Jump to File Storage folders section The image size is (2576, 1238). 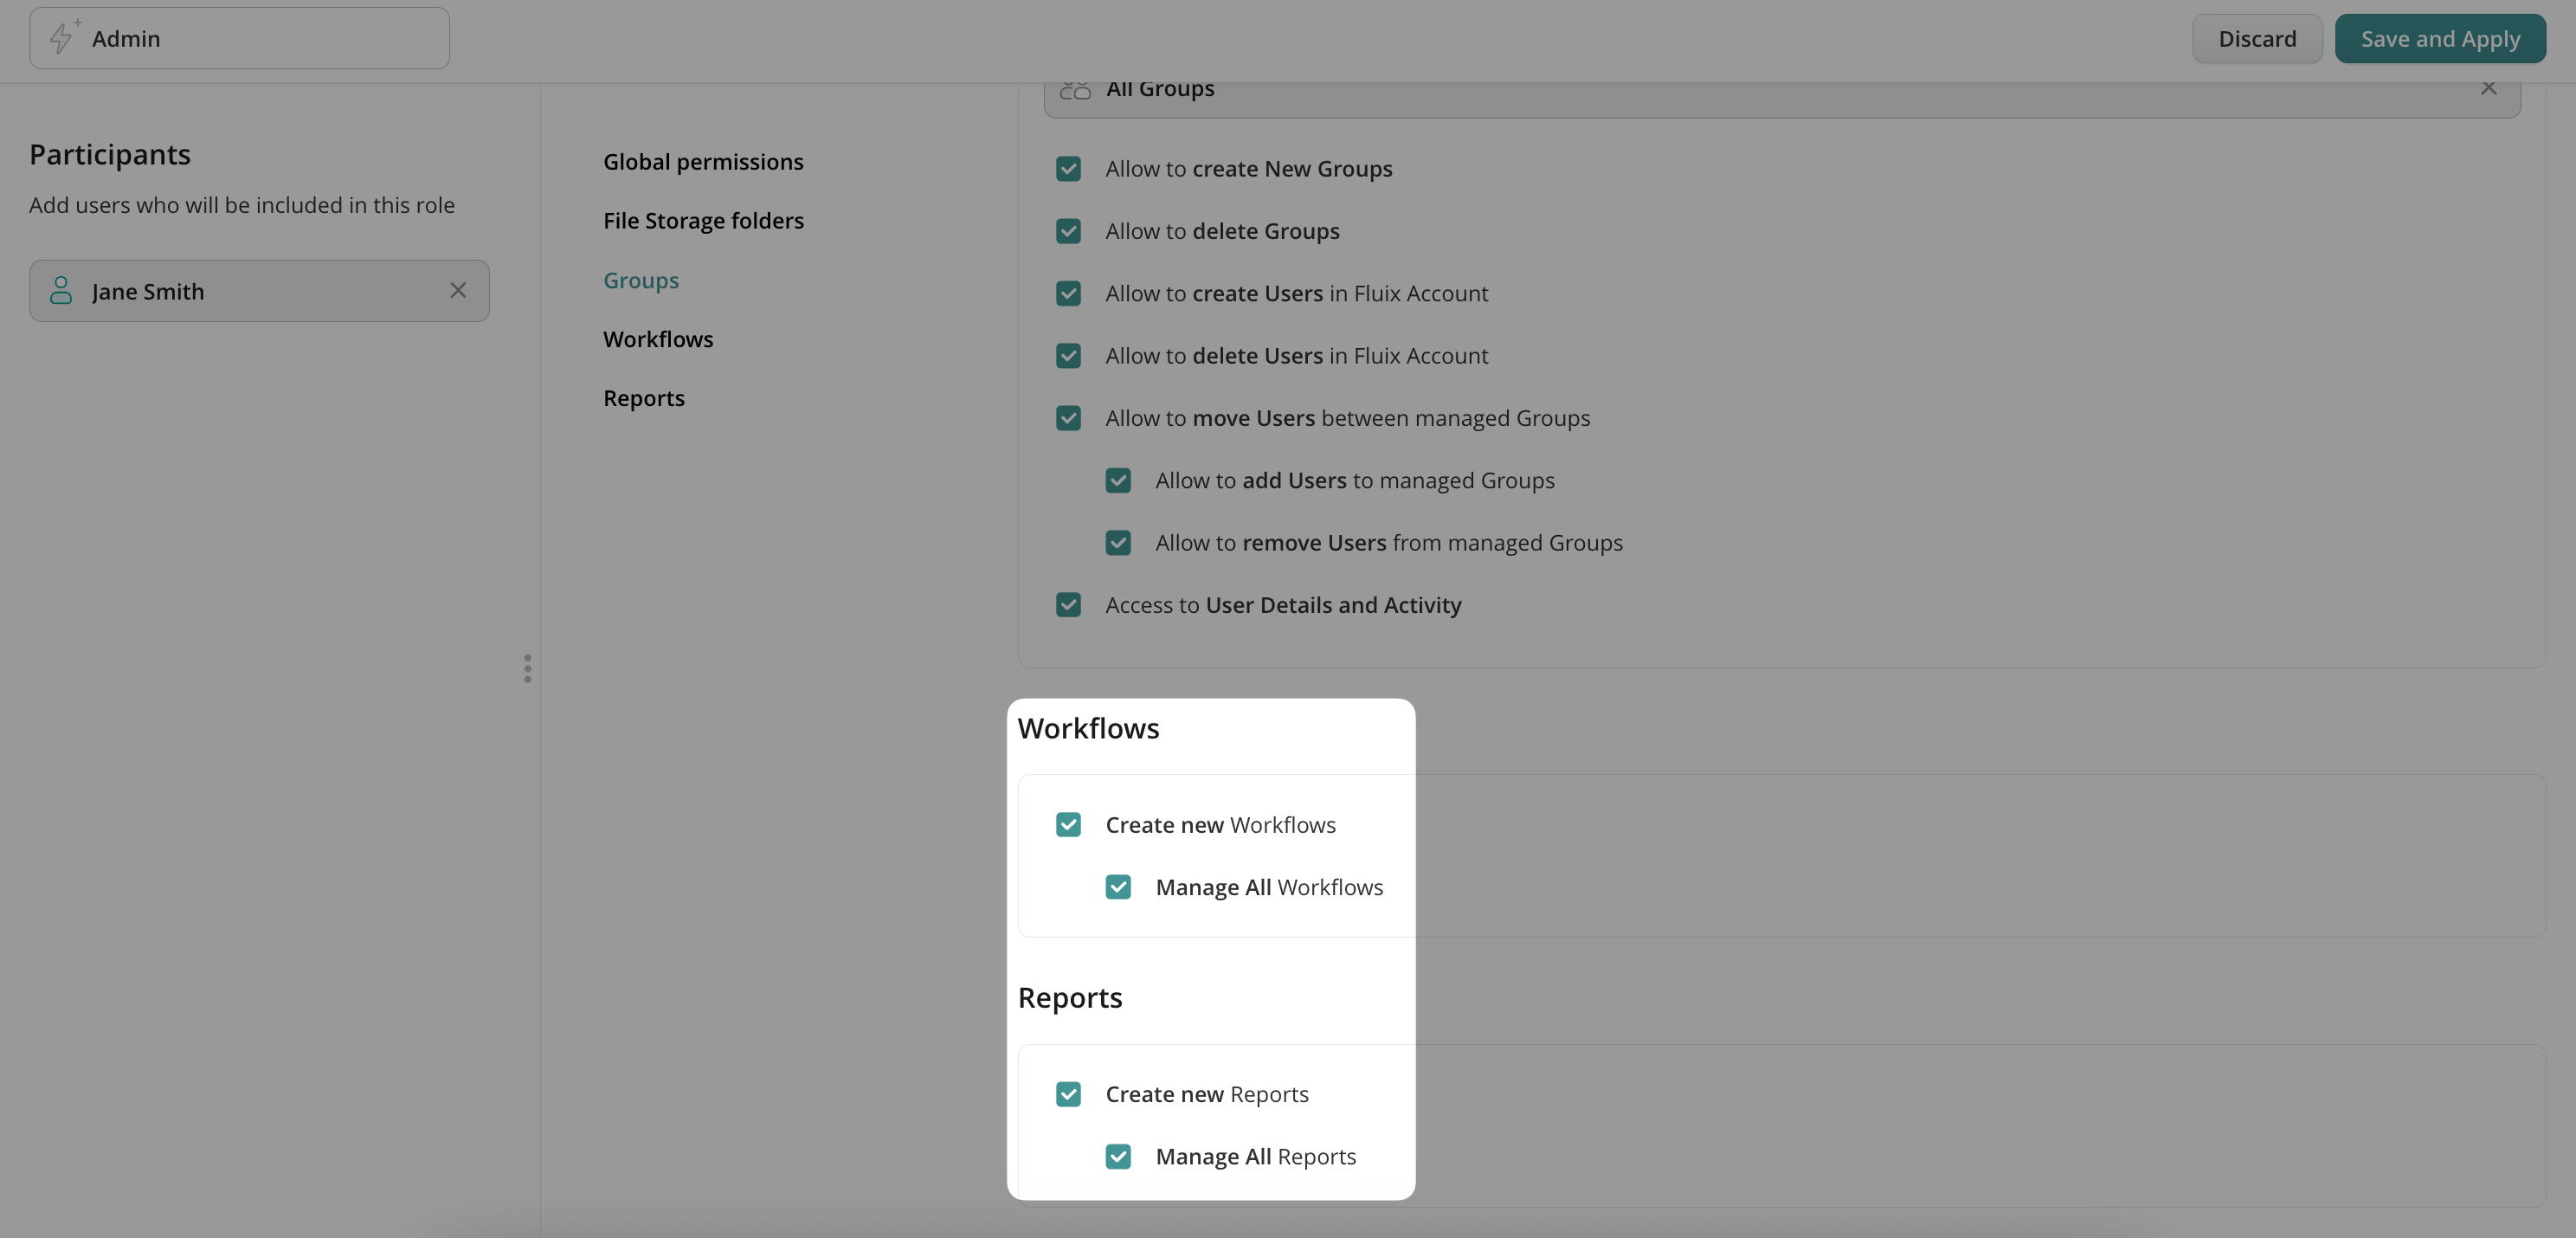click(x=703, y=221)
